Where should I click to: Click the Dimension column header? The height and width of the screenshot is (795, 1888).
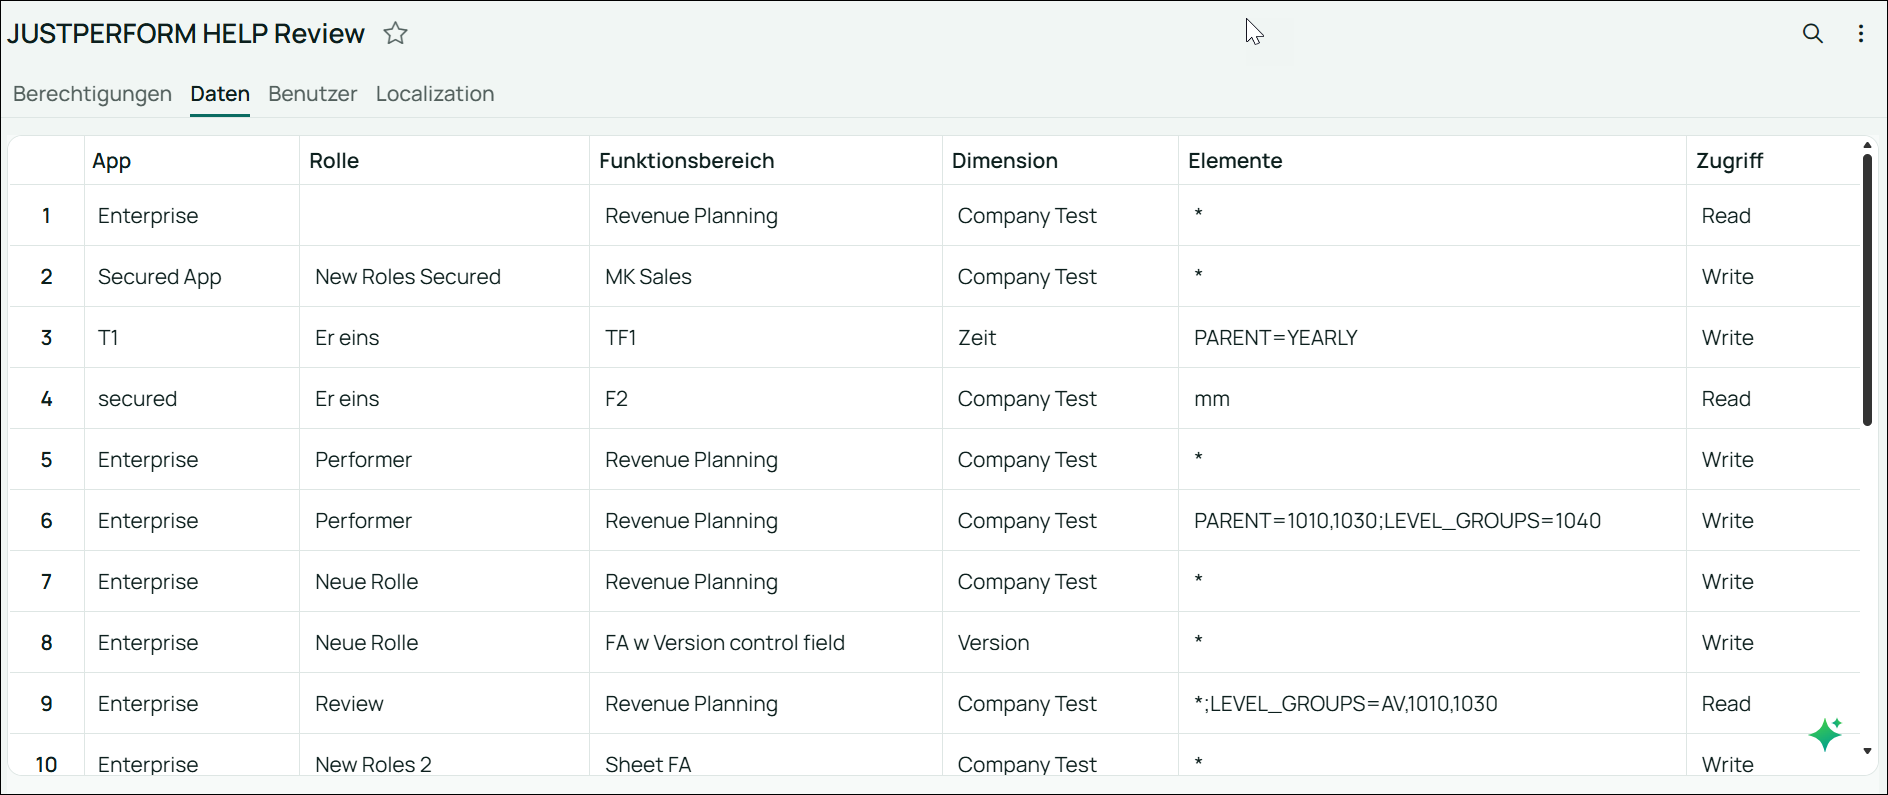pos(1060,161)
